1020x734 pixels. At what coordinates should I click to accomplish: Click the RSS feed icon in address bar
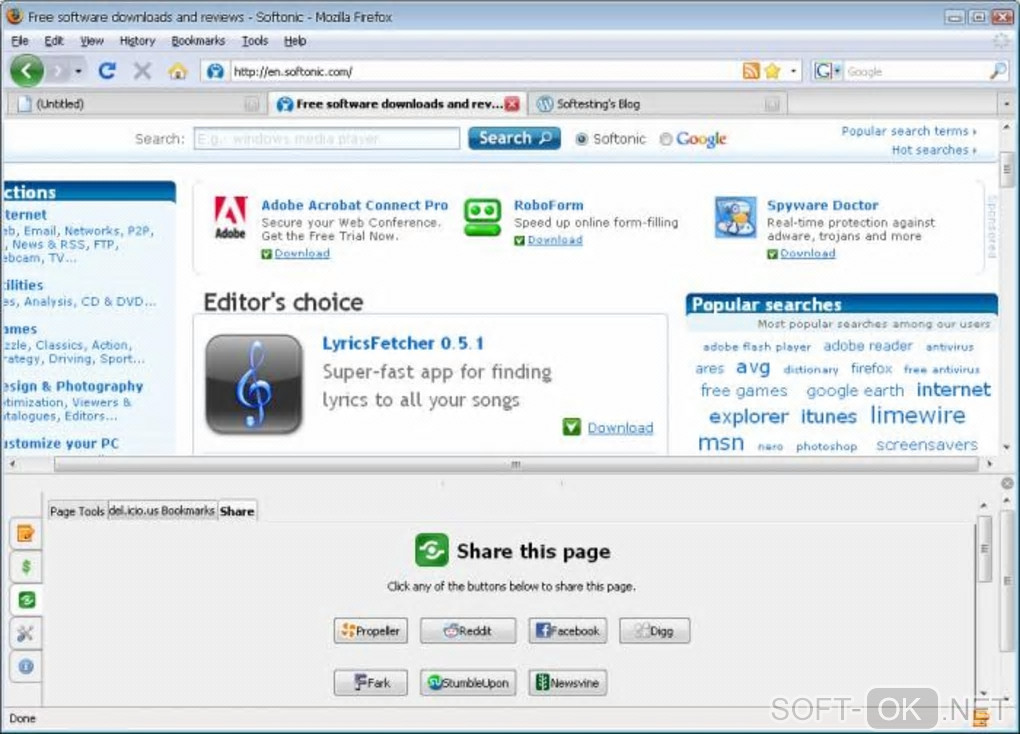751,71
